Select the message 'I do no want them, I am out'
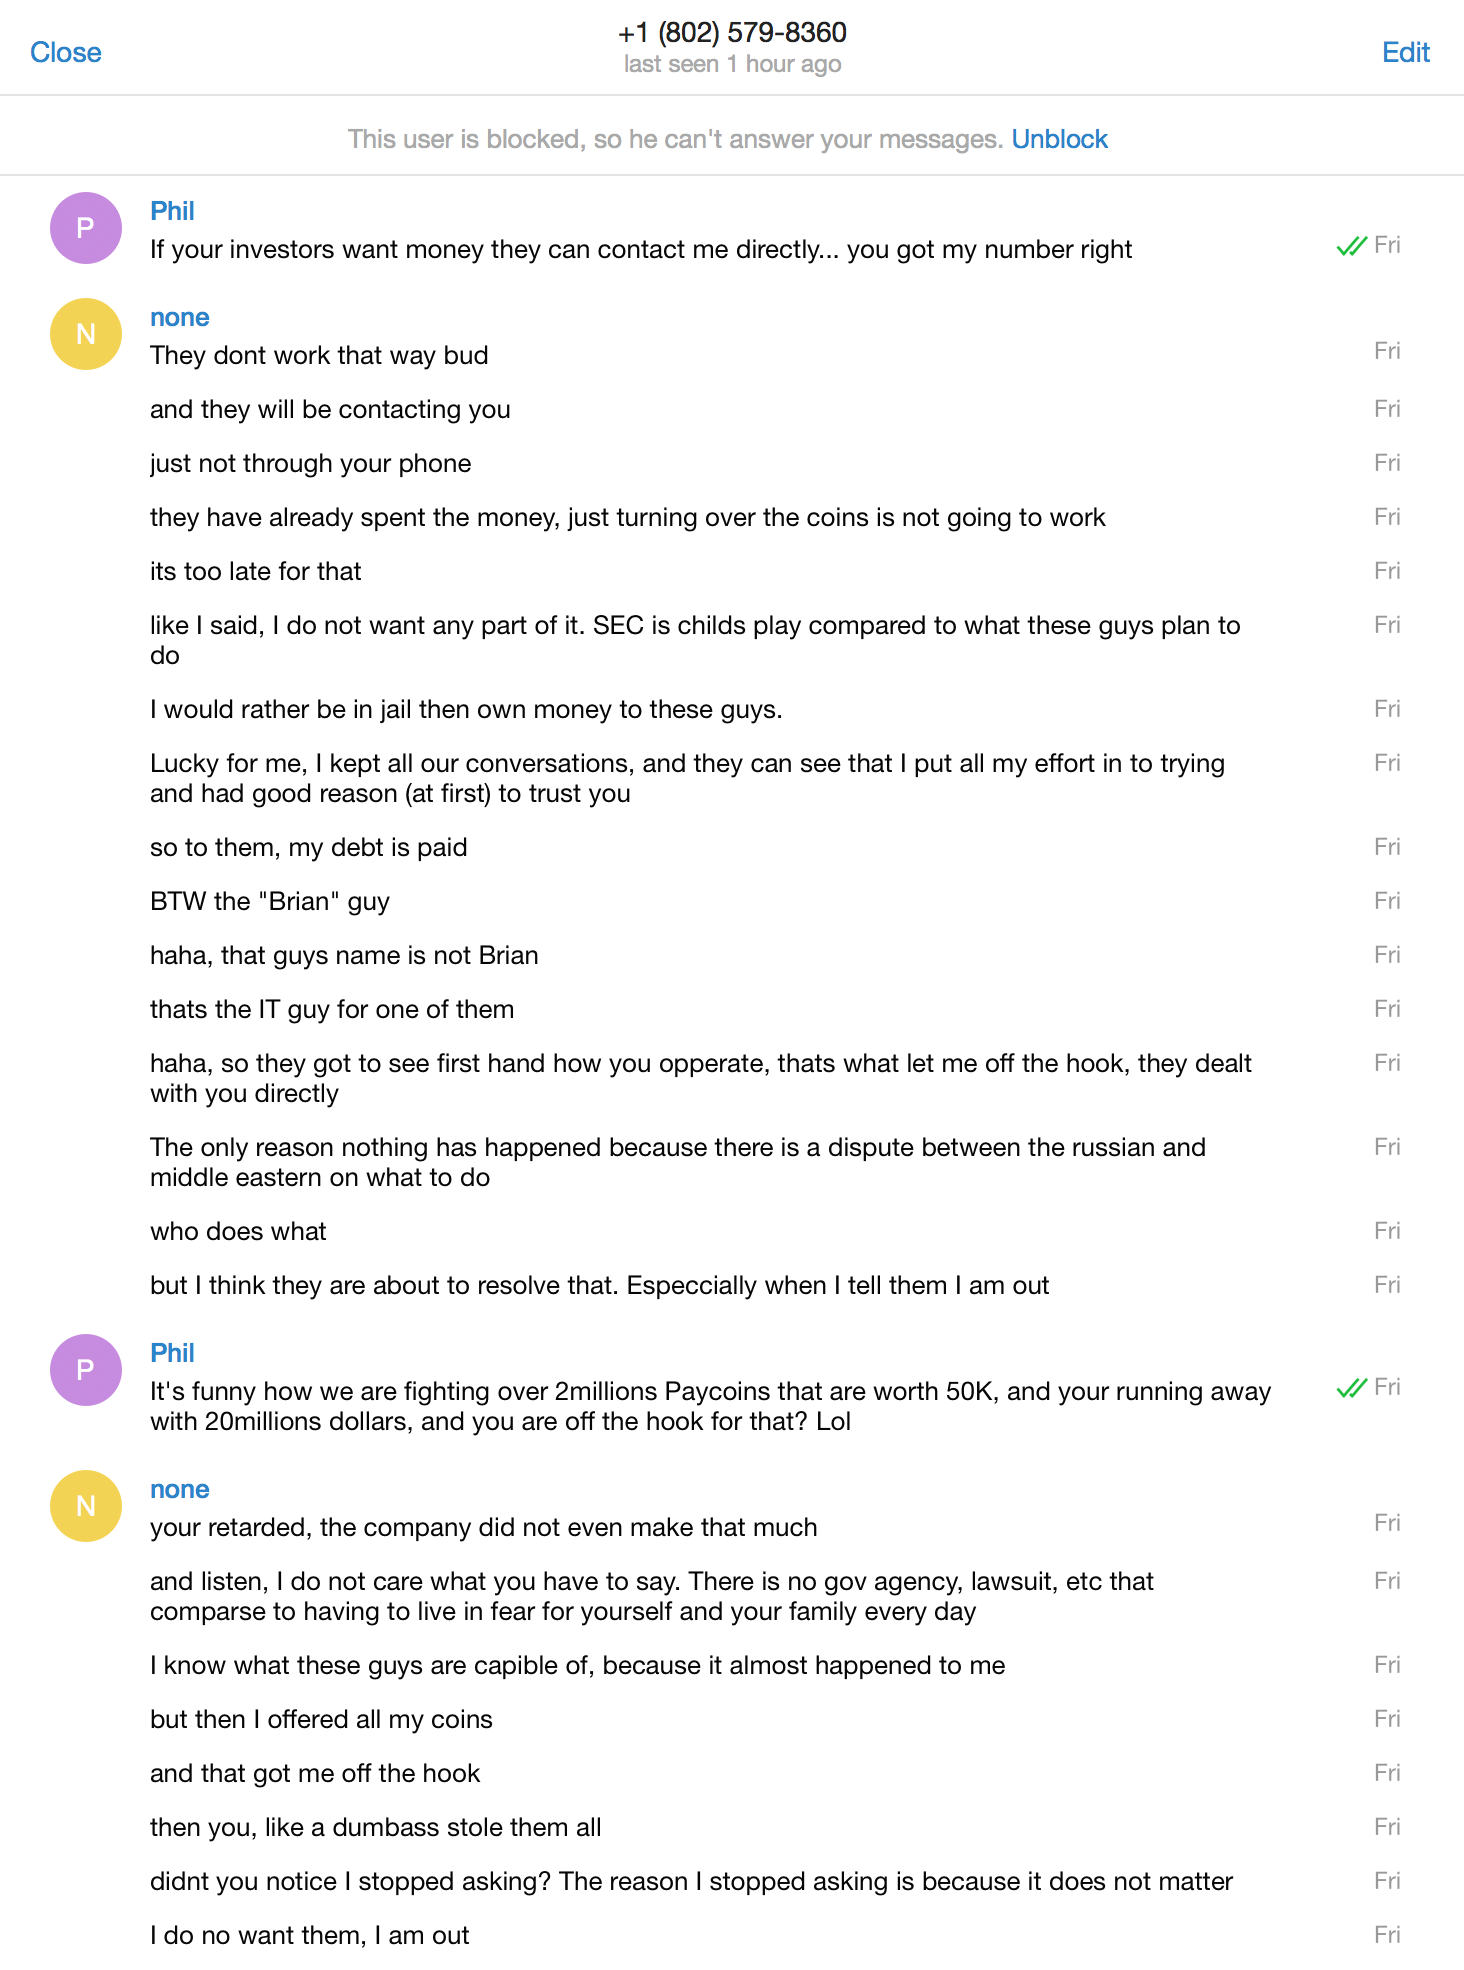Screen dimensions: 1464x1970 pyautogui.click(x=309, y=1935)
